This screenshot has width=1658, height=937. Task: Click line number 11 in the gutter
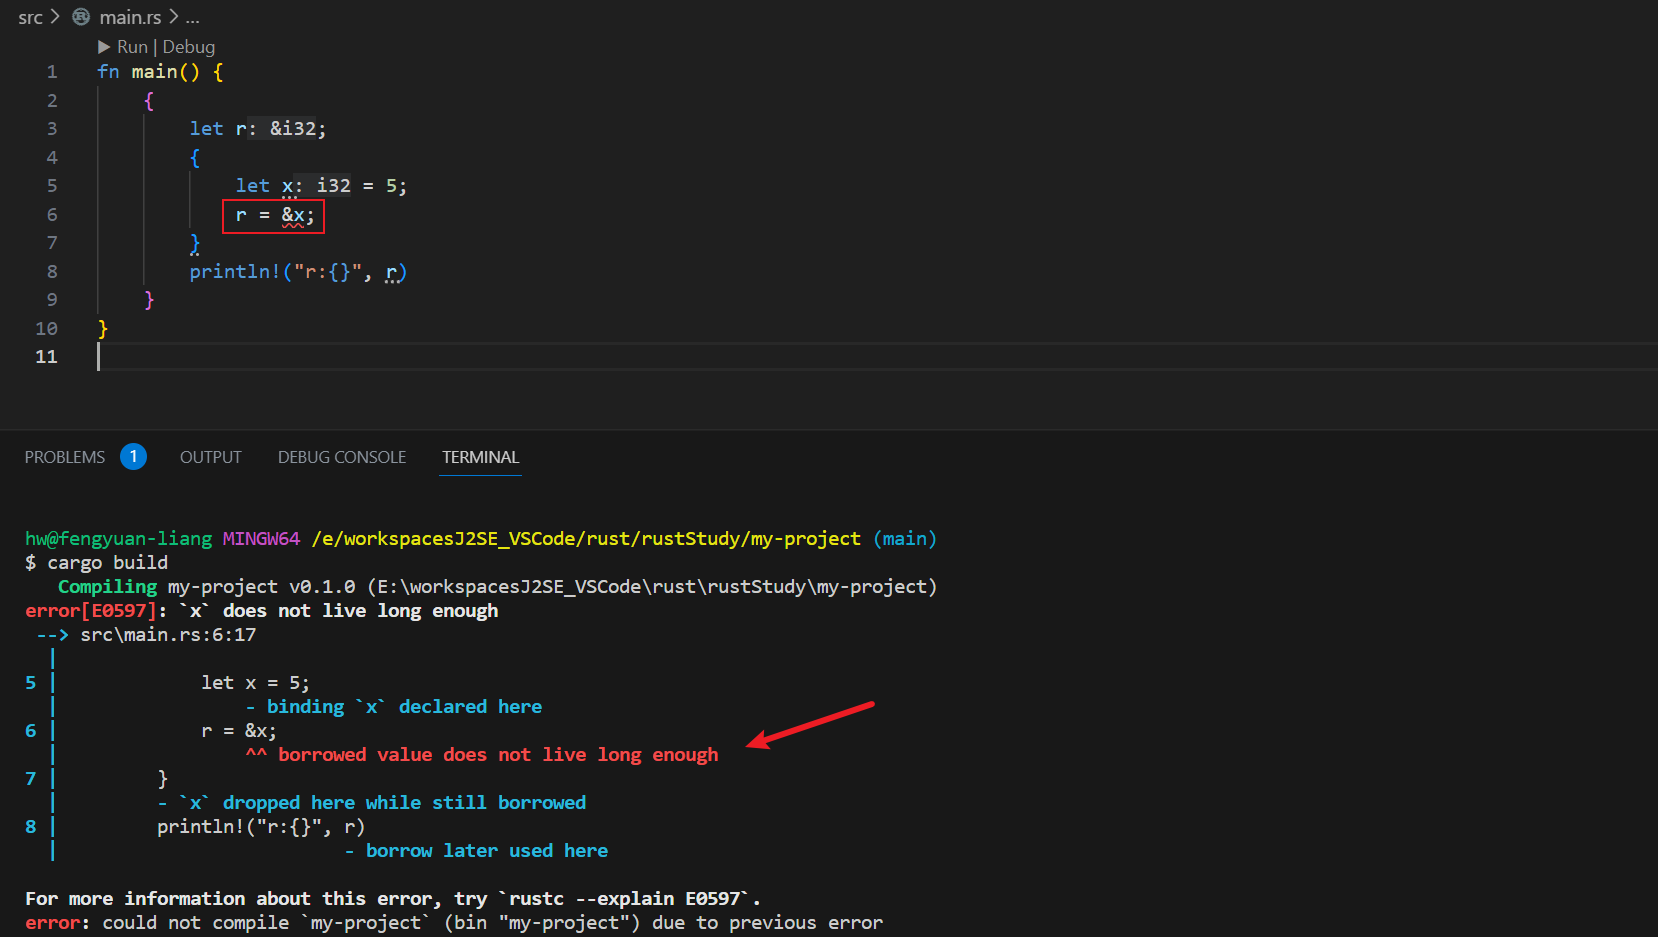pos(46,357)
